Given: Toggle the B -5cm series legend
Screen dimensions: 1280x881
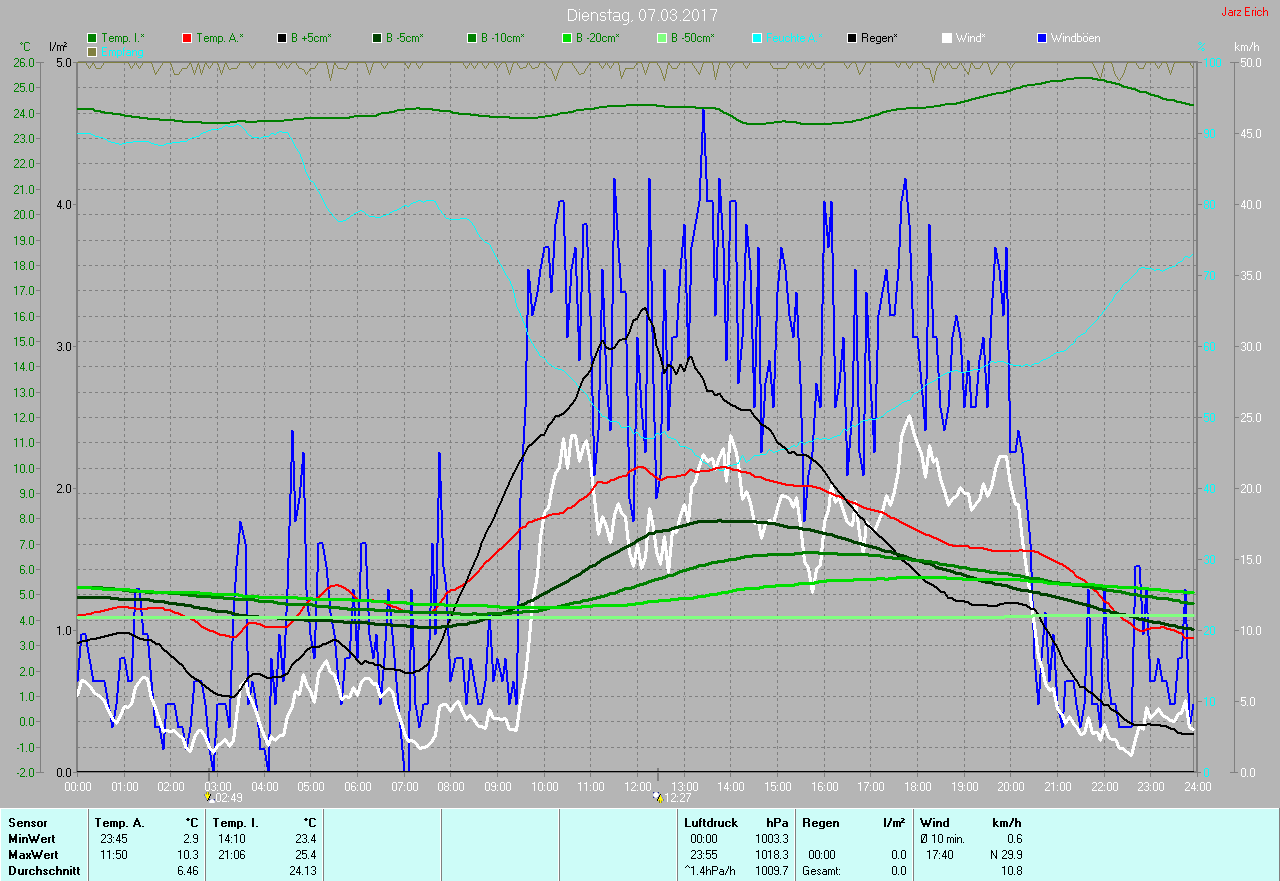Looking at the screenshot, I should tap(378, 38).
